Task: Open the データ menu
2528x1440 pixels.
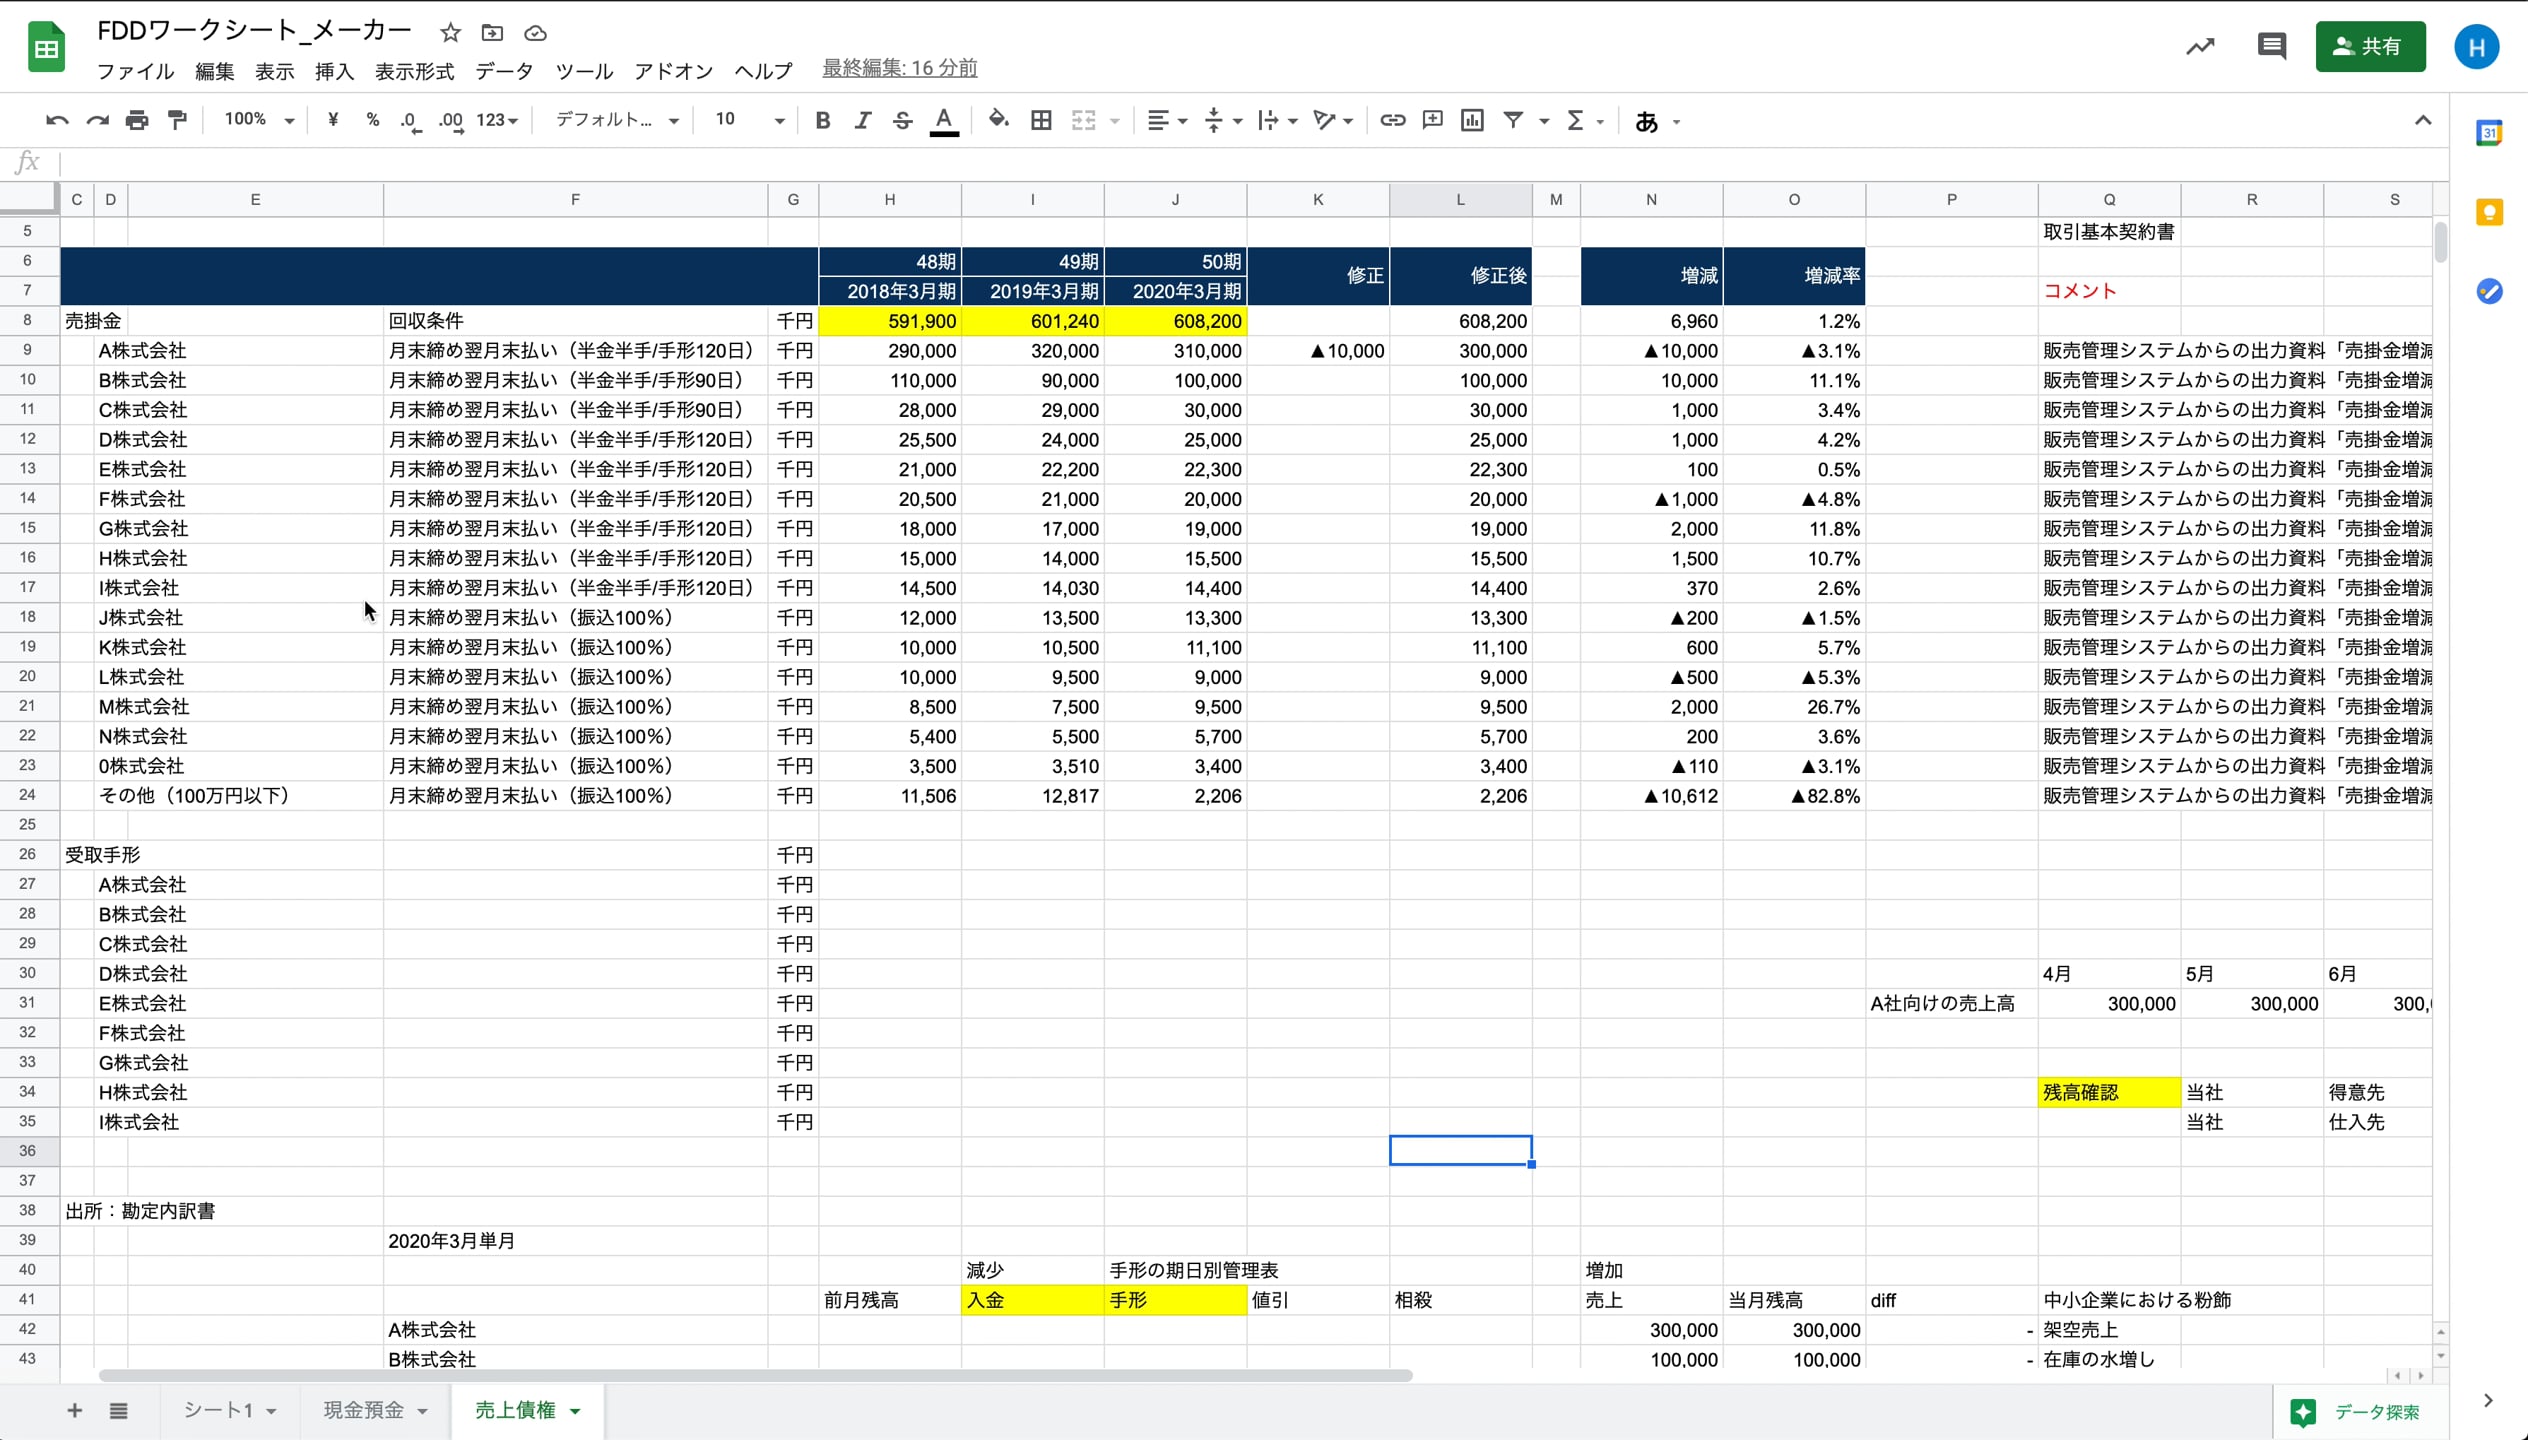Action: 504,71
